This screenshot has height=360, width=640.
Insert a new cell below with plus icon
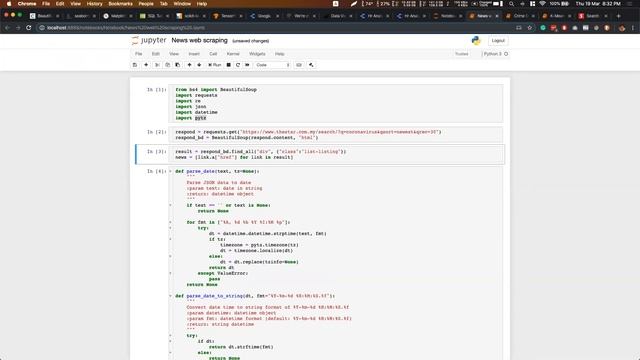tap(146, 65)
